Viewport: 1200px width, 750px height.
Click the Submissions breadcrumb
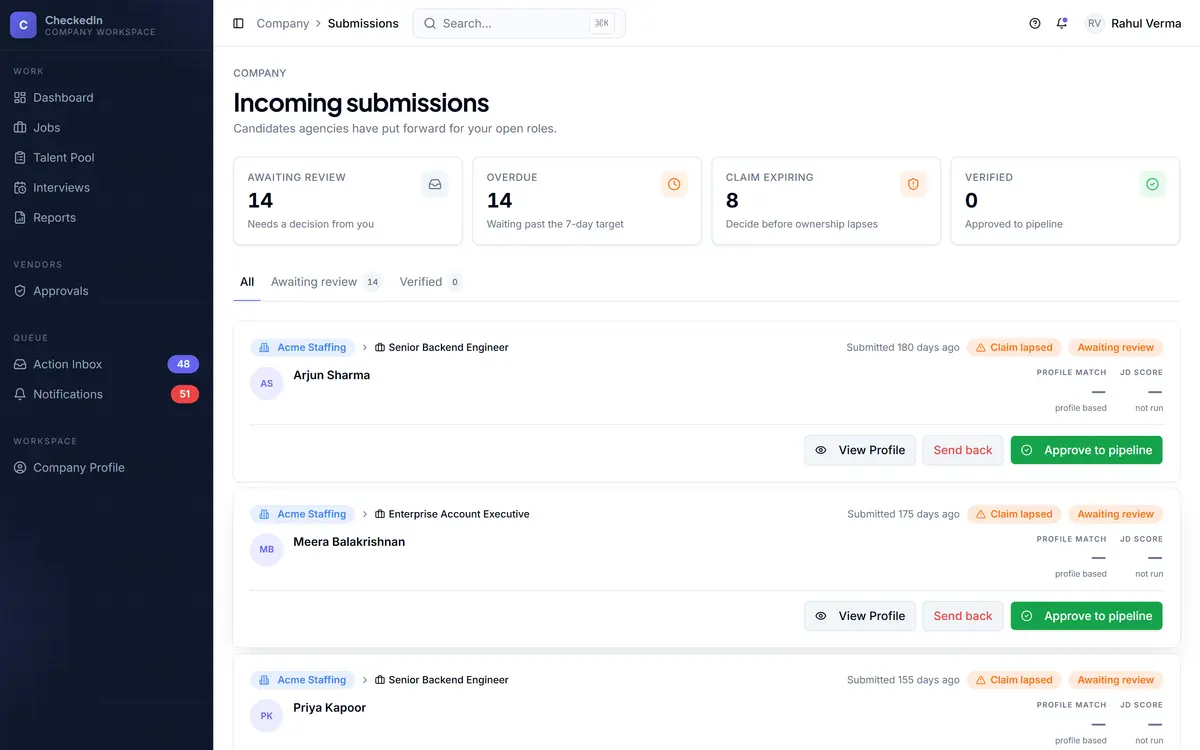click(363, 23)
